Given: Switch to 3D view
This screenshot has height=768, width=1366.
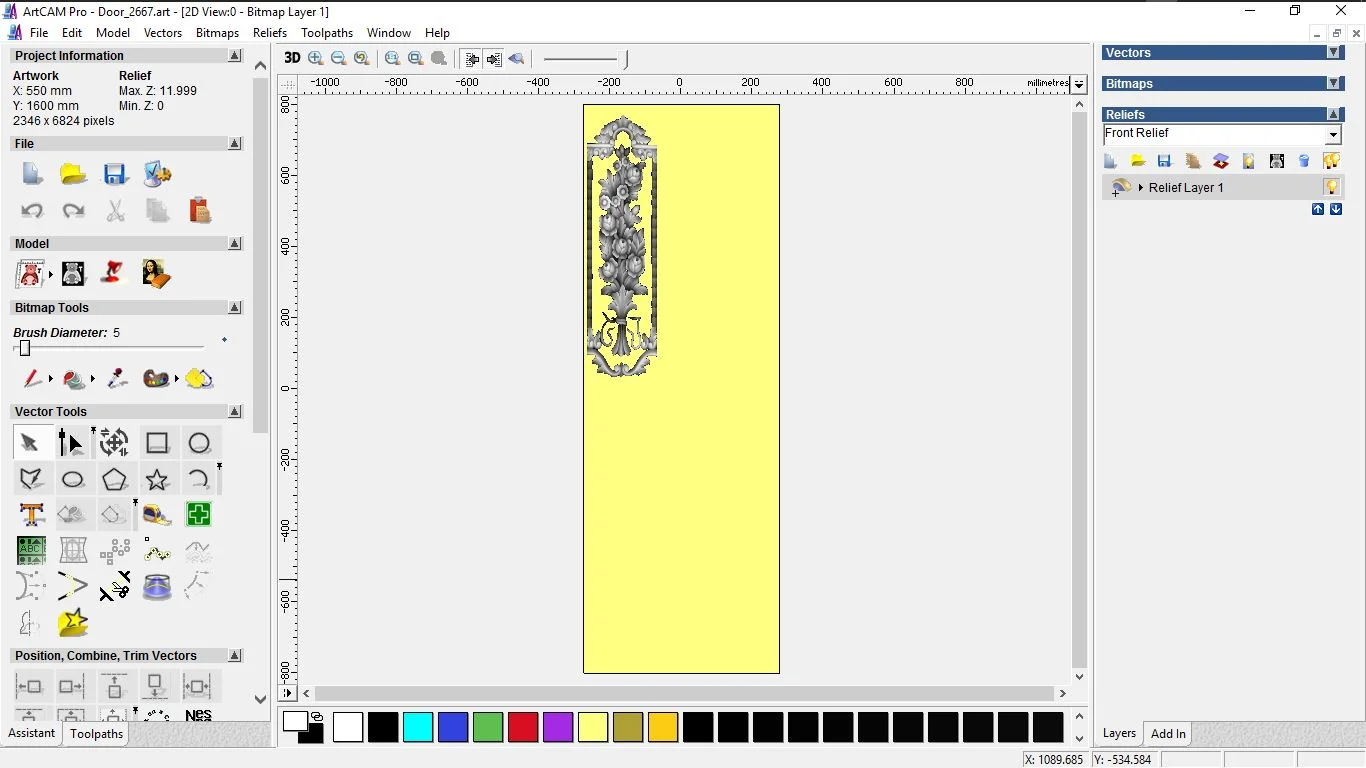Looking at the screenshot, I should (x=292, y=59).
